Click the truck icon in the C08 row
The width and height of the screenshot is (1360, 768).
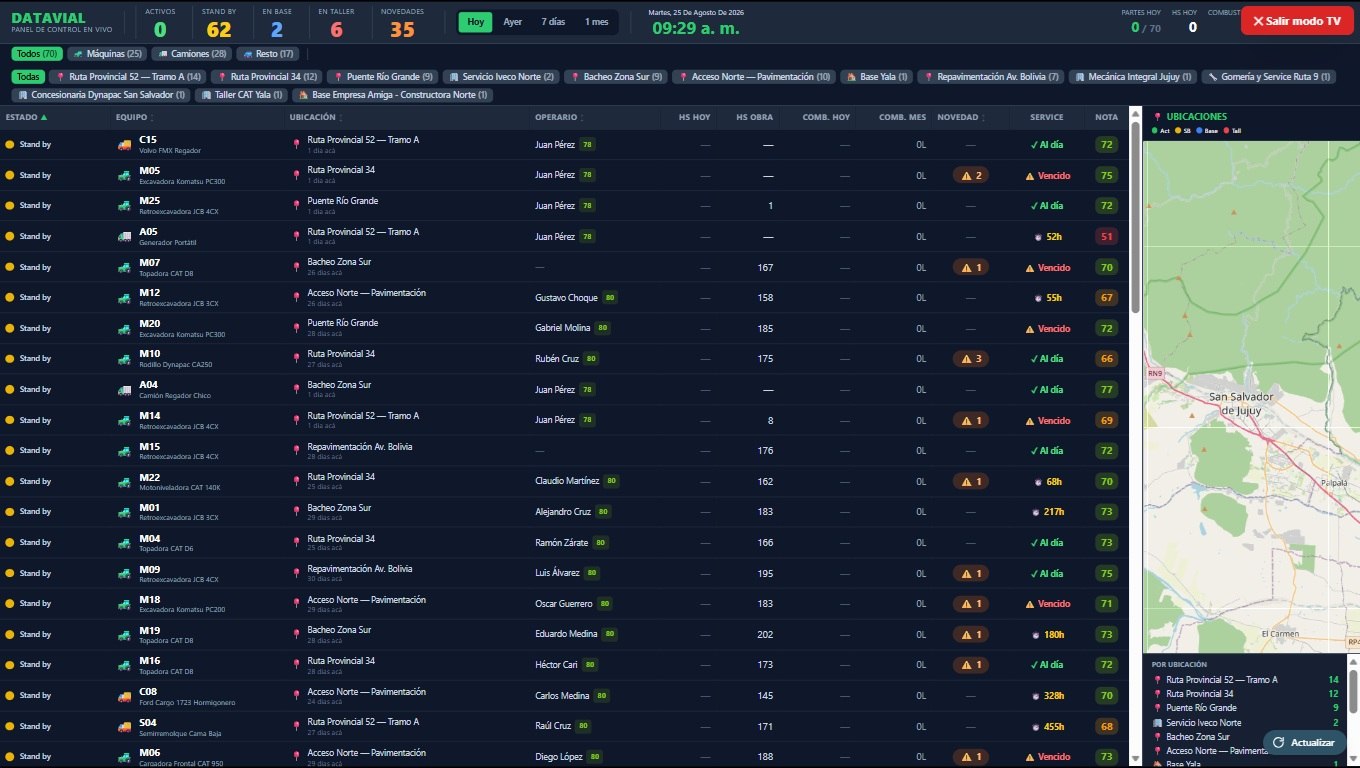tap(124, 696)
